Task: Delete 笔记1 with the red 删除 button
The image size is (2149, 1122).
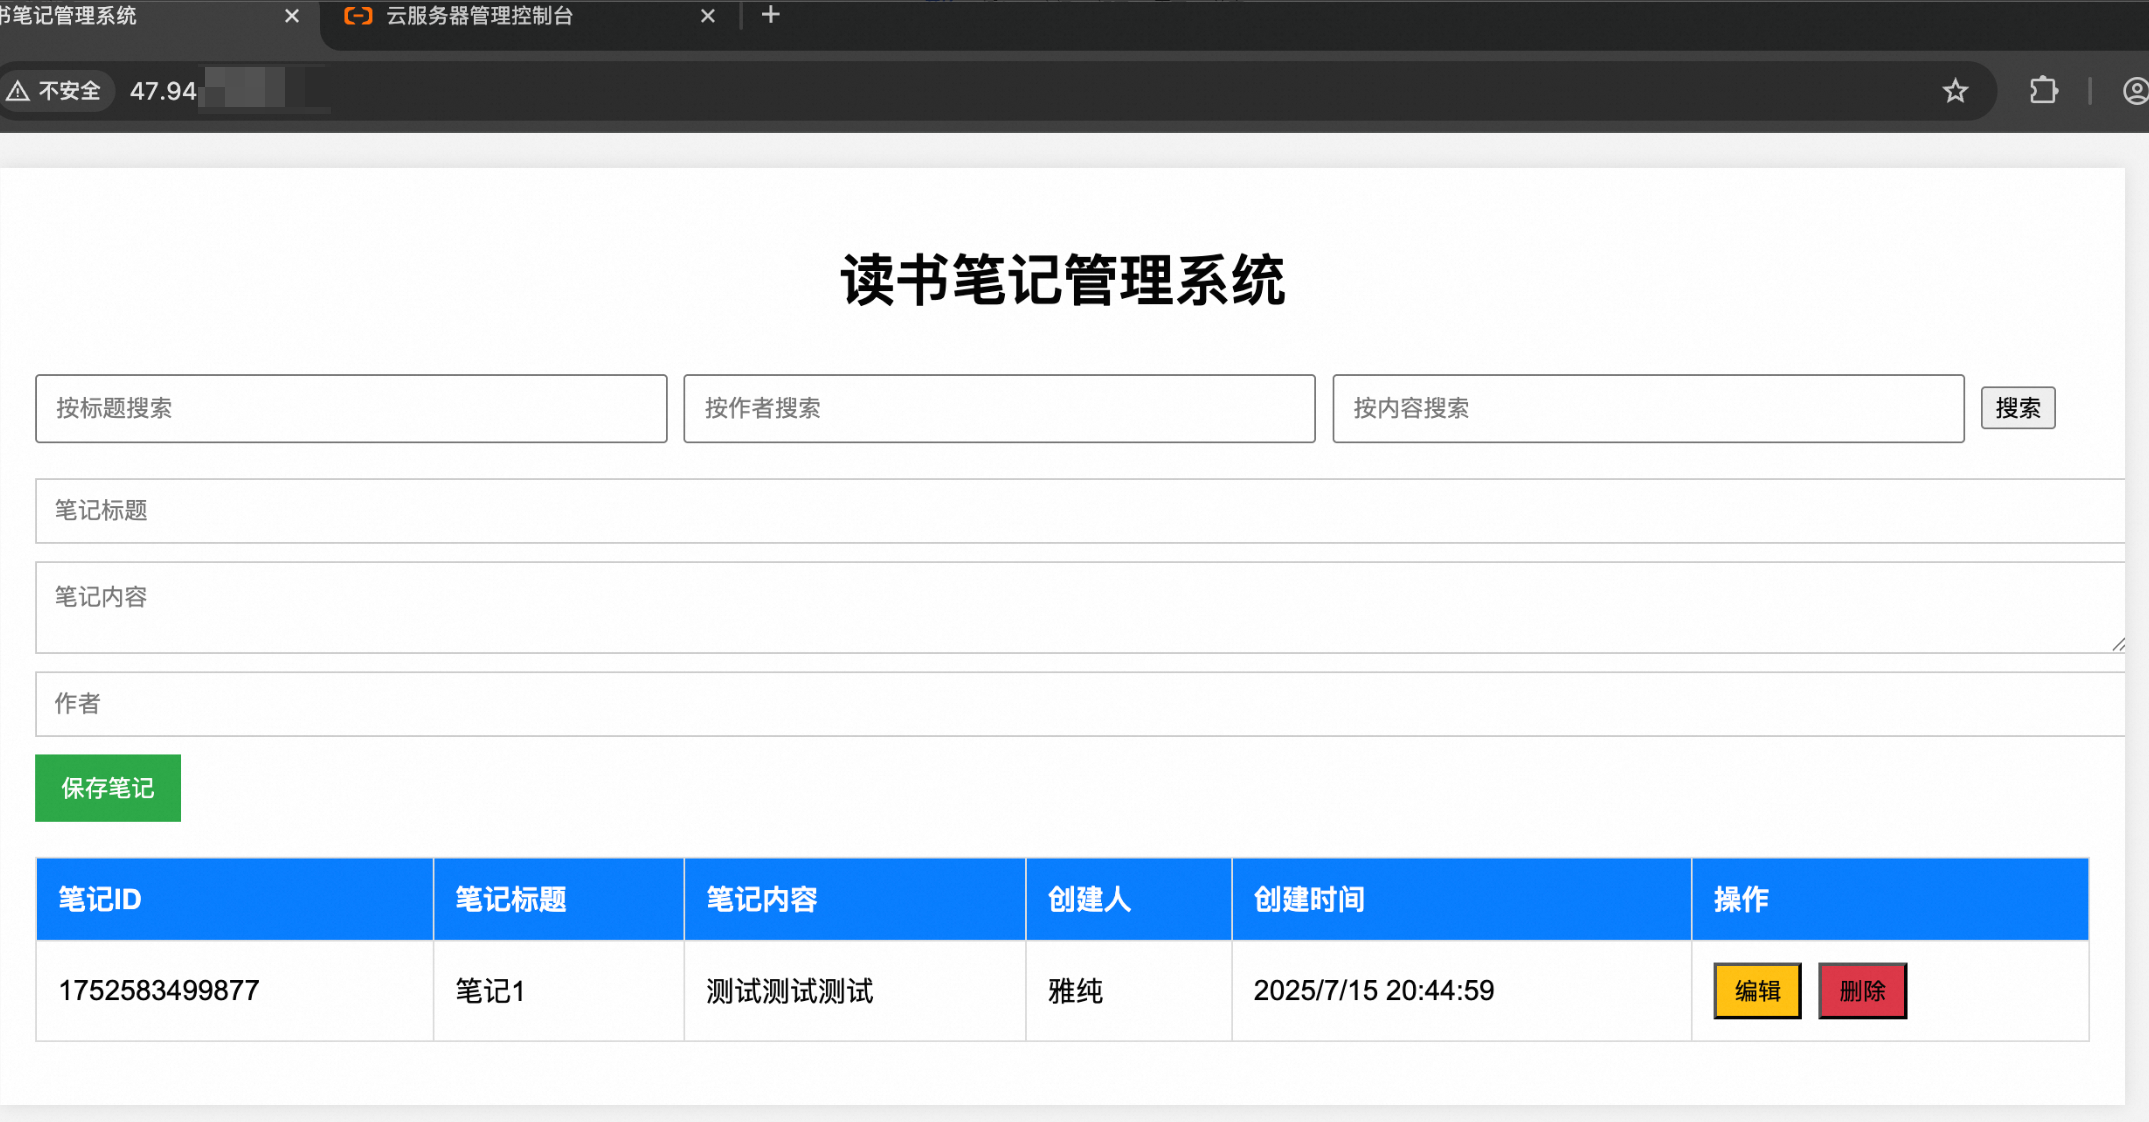Action: [1862, 991]
